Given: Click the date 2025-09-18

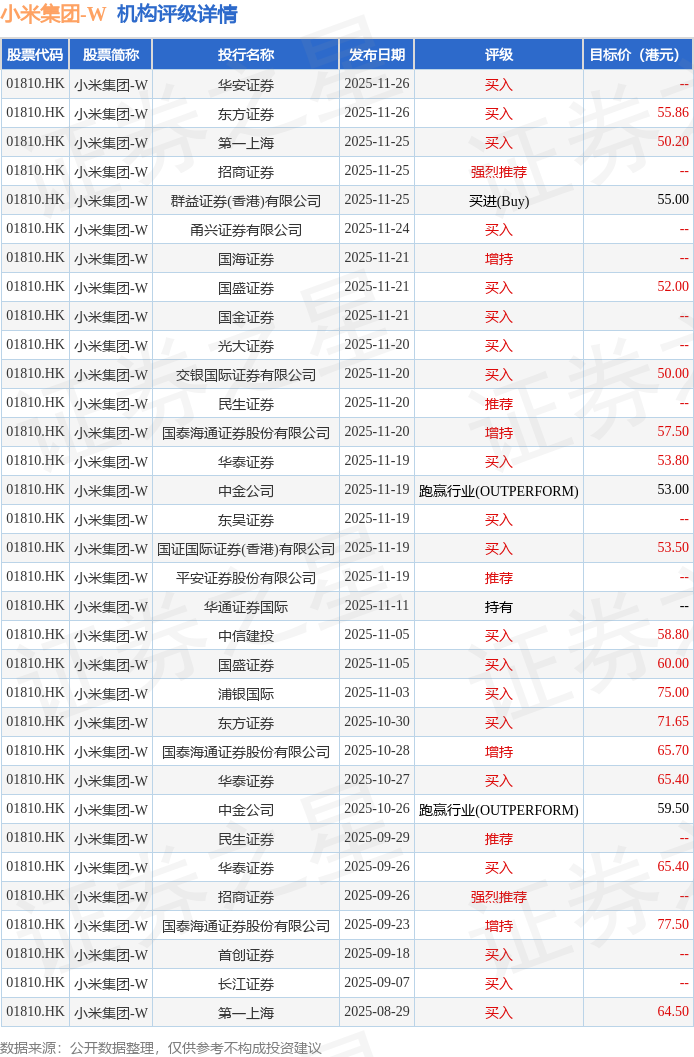Looking at the screenshot, I should pos(377,953).
